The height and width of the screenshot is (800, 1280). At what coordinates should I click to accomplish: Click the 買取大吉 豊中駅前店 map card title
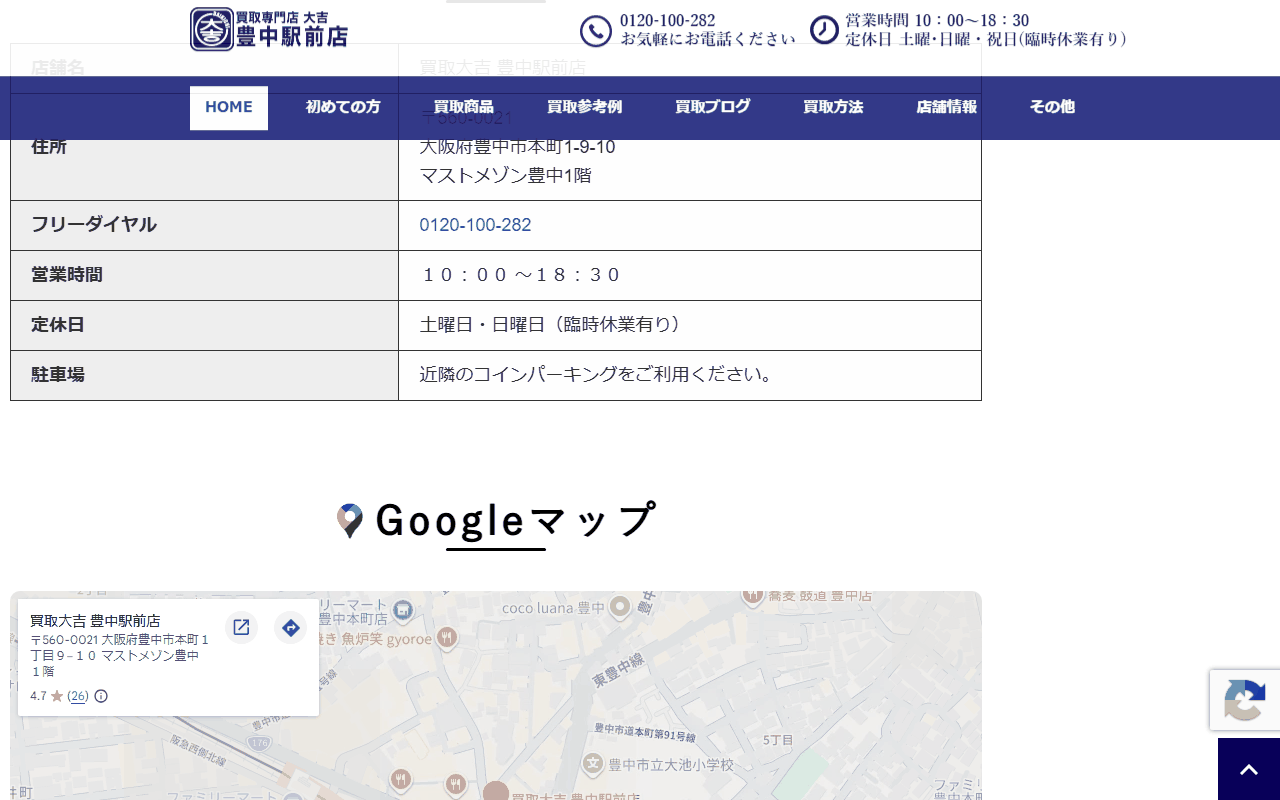[95, 621]
